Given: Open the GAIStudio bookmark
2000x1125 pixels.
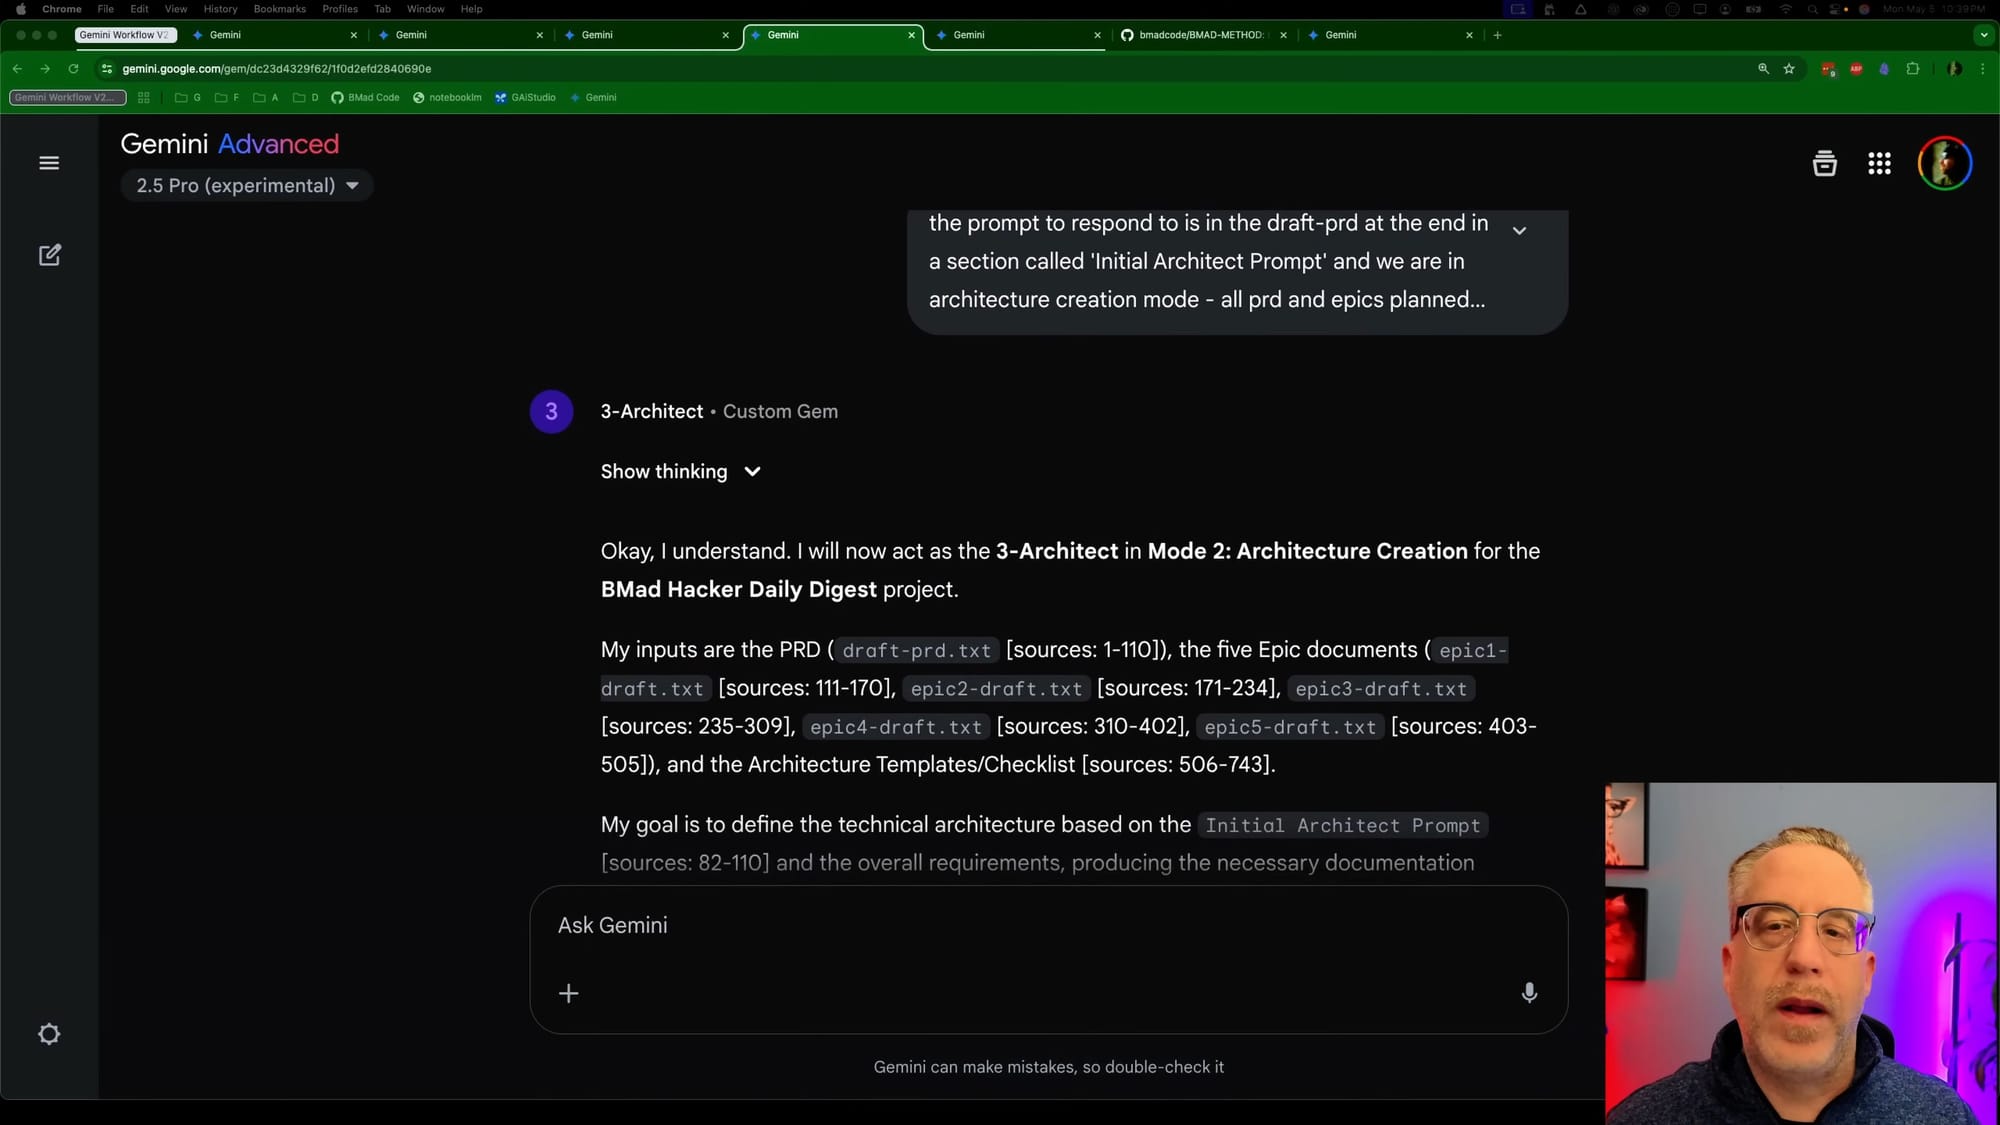Looking at the screenshot, I should click(526, 98).
